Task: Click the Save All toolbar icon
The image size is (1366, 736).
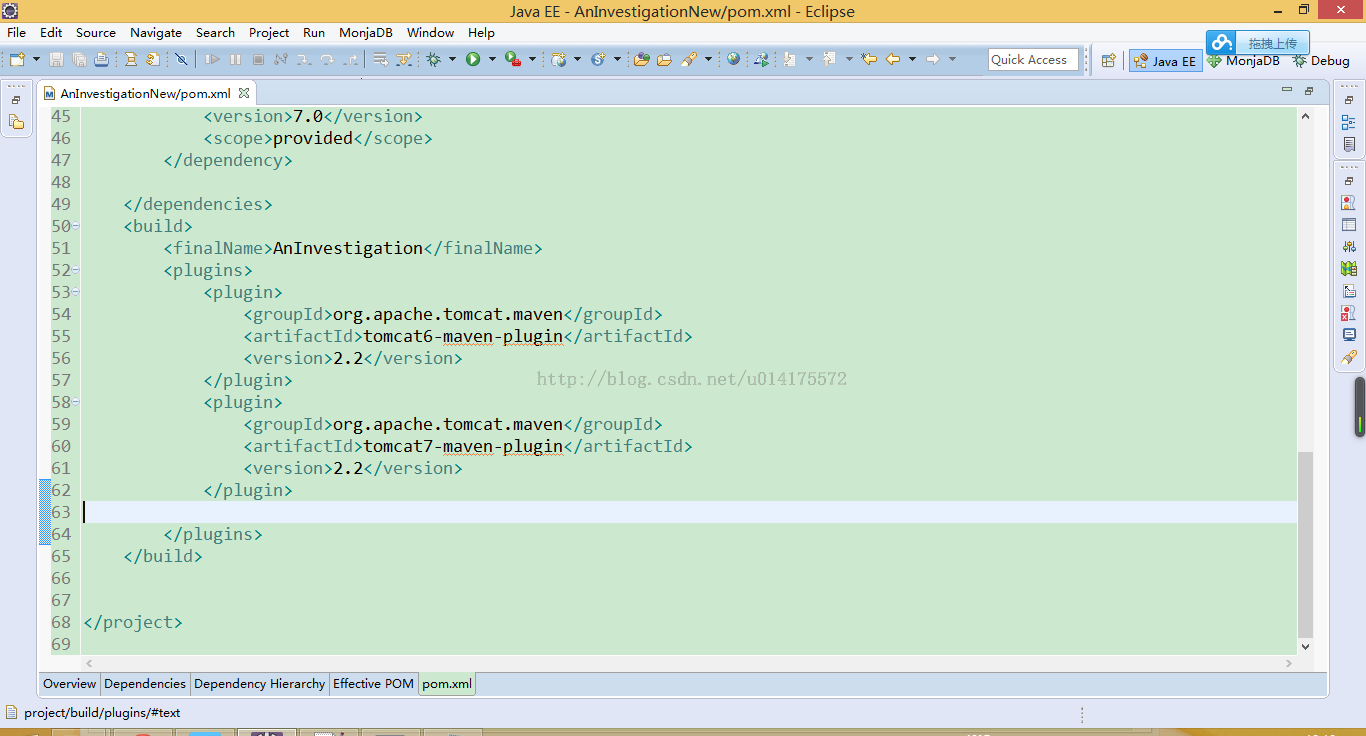Action: point(79,60)
